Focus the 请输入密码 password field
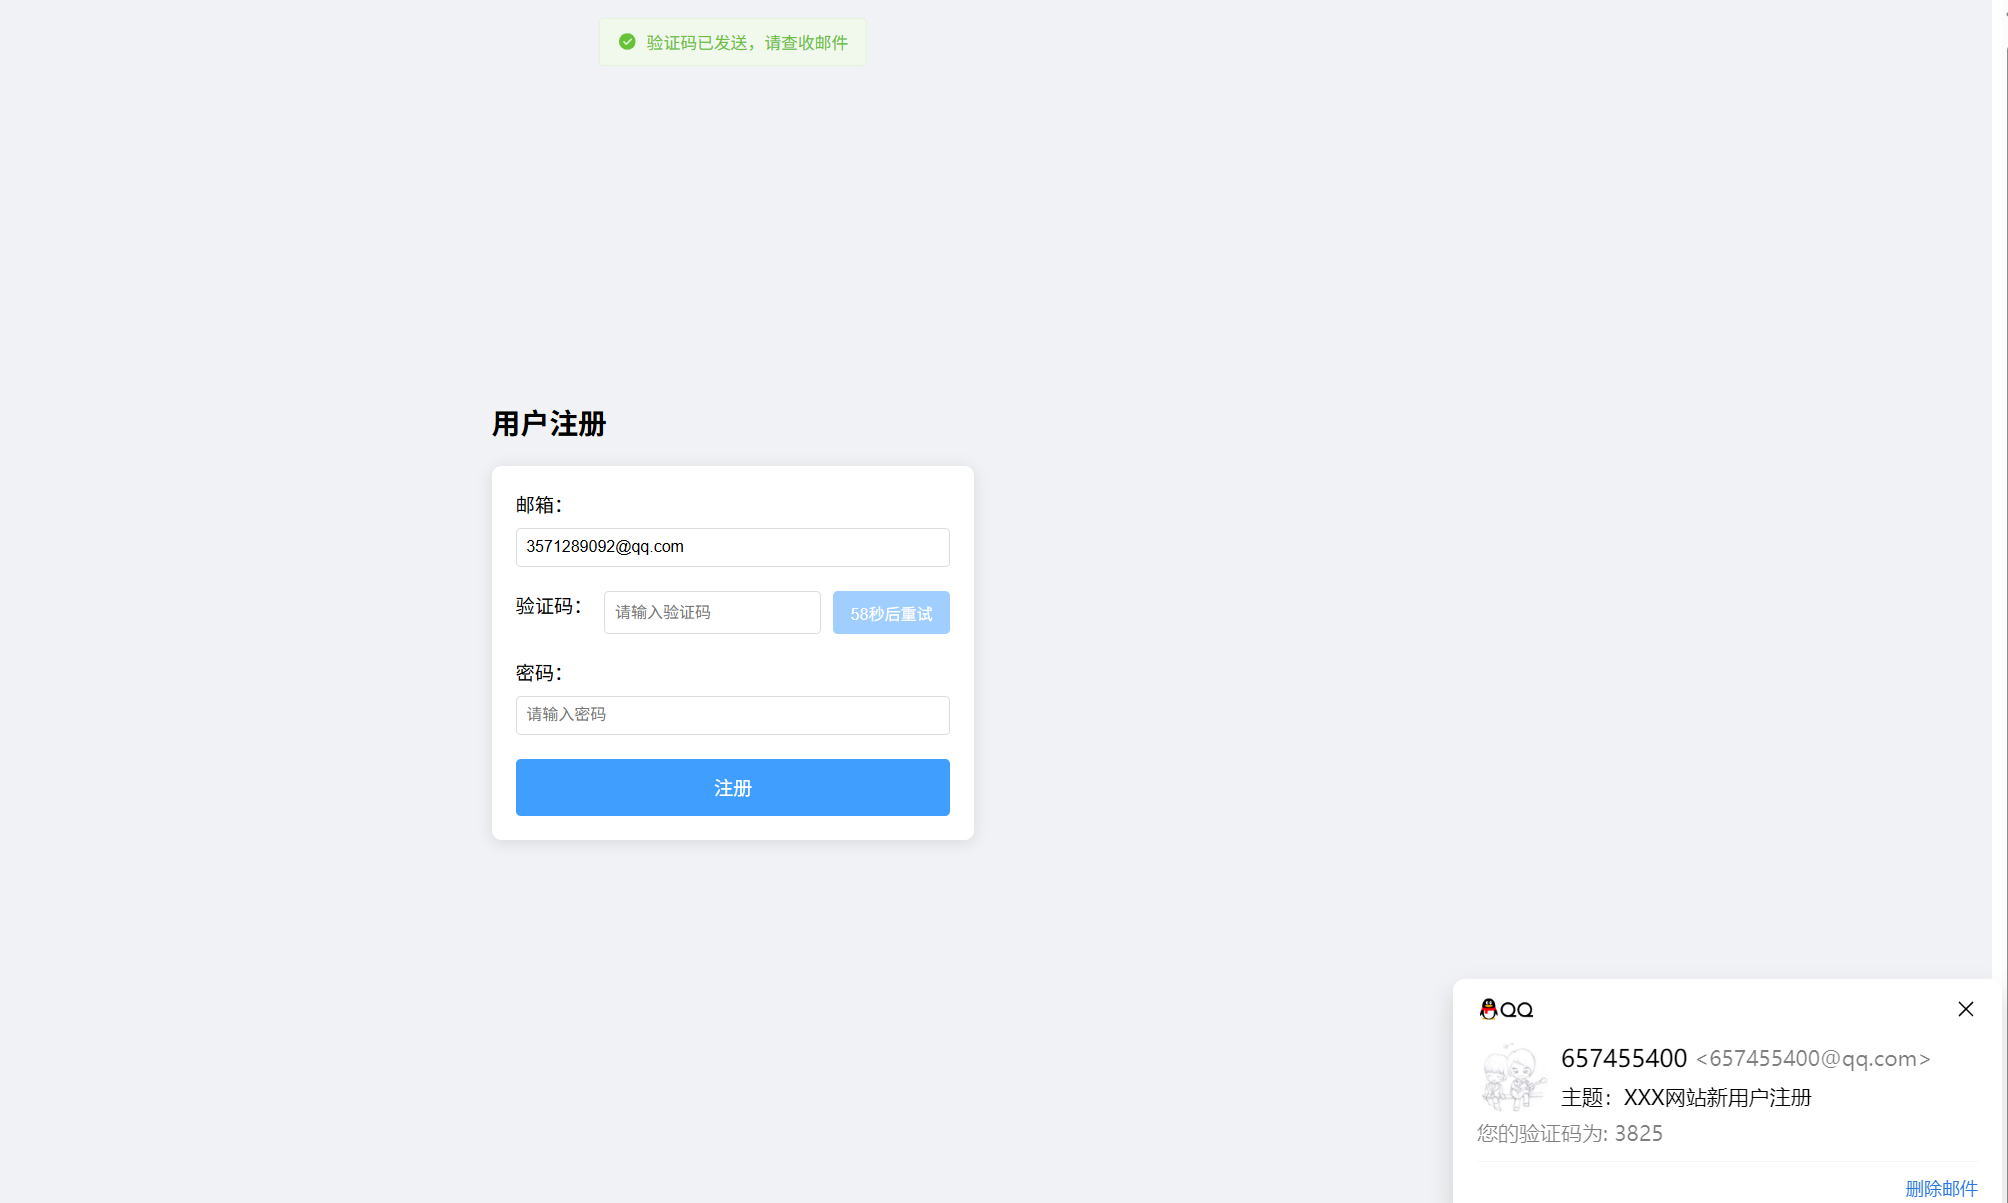This screenshot has height=1203, width=2008. [x=732, y=715]
